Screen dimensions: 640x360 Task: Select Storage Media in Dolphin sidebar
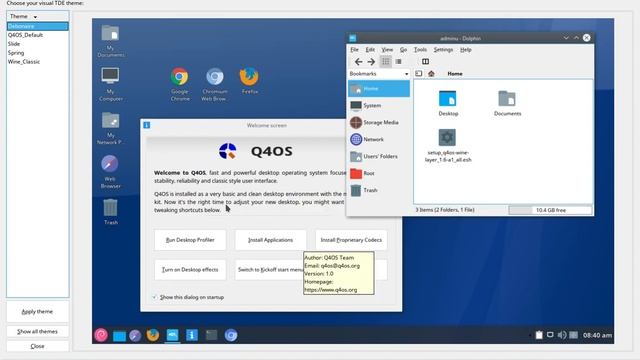379,122
